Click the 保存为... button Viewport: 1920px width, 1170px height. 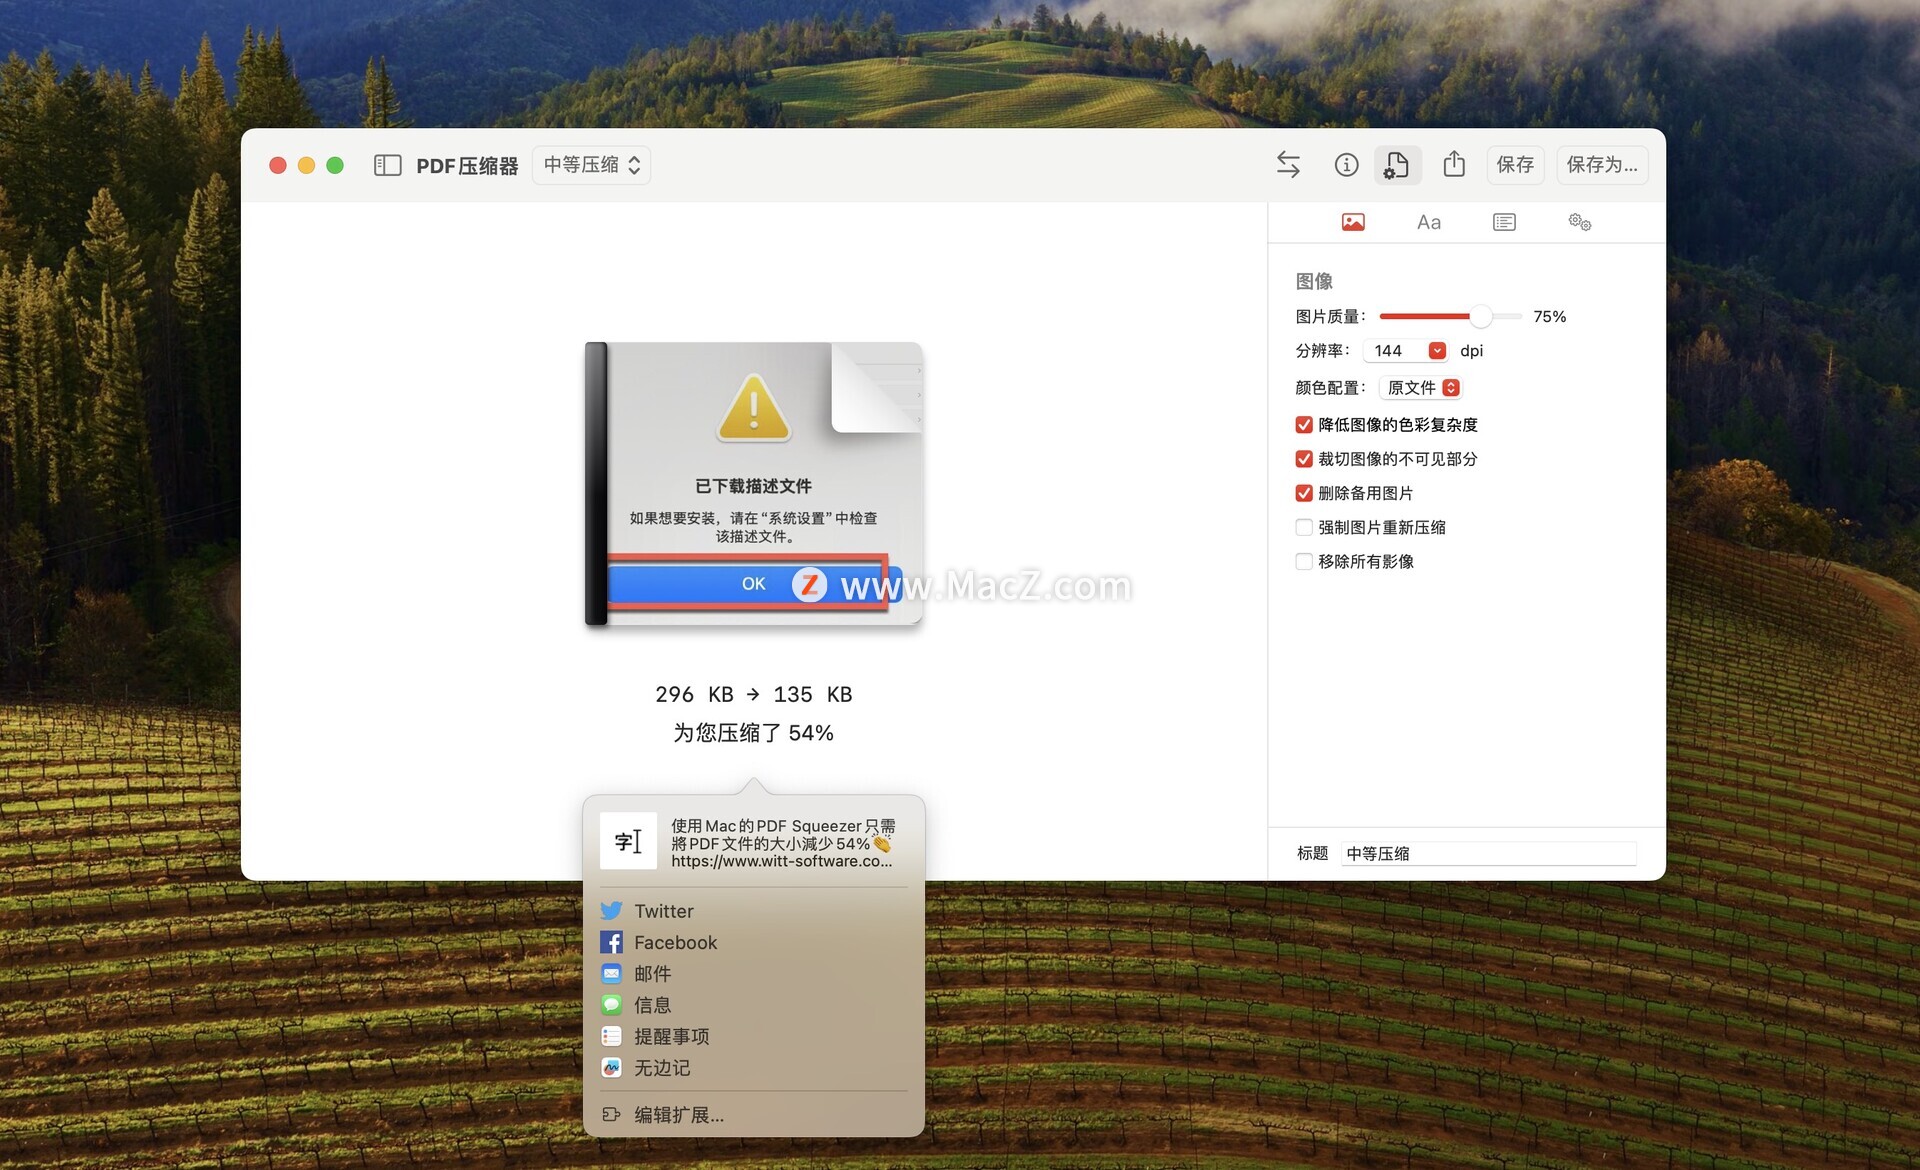pos(1602,165)
